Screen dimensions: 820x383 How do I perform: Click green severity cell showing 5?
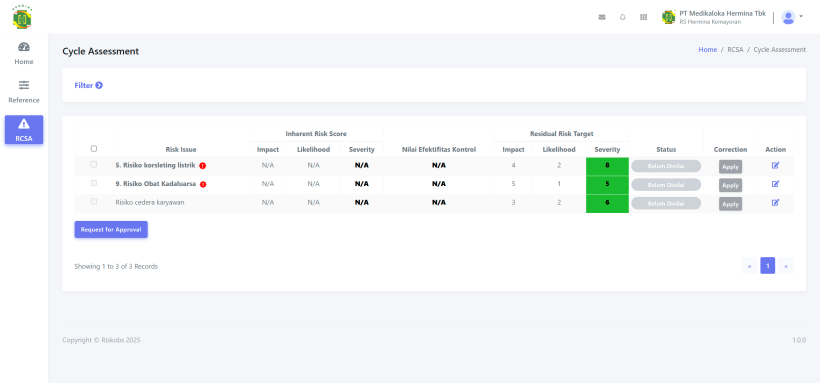coord(607,185)
